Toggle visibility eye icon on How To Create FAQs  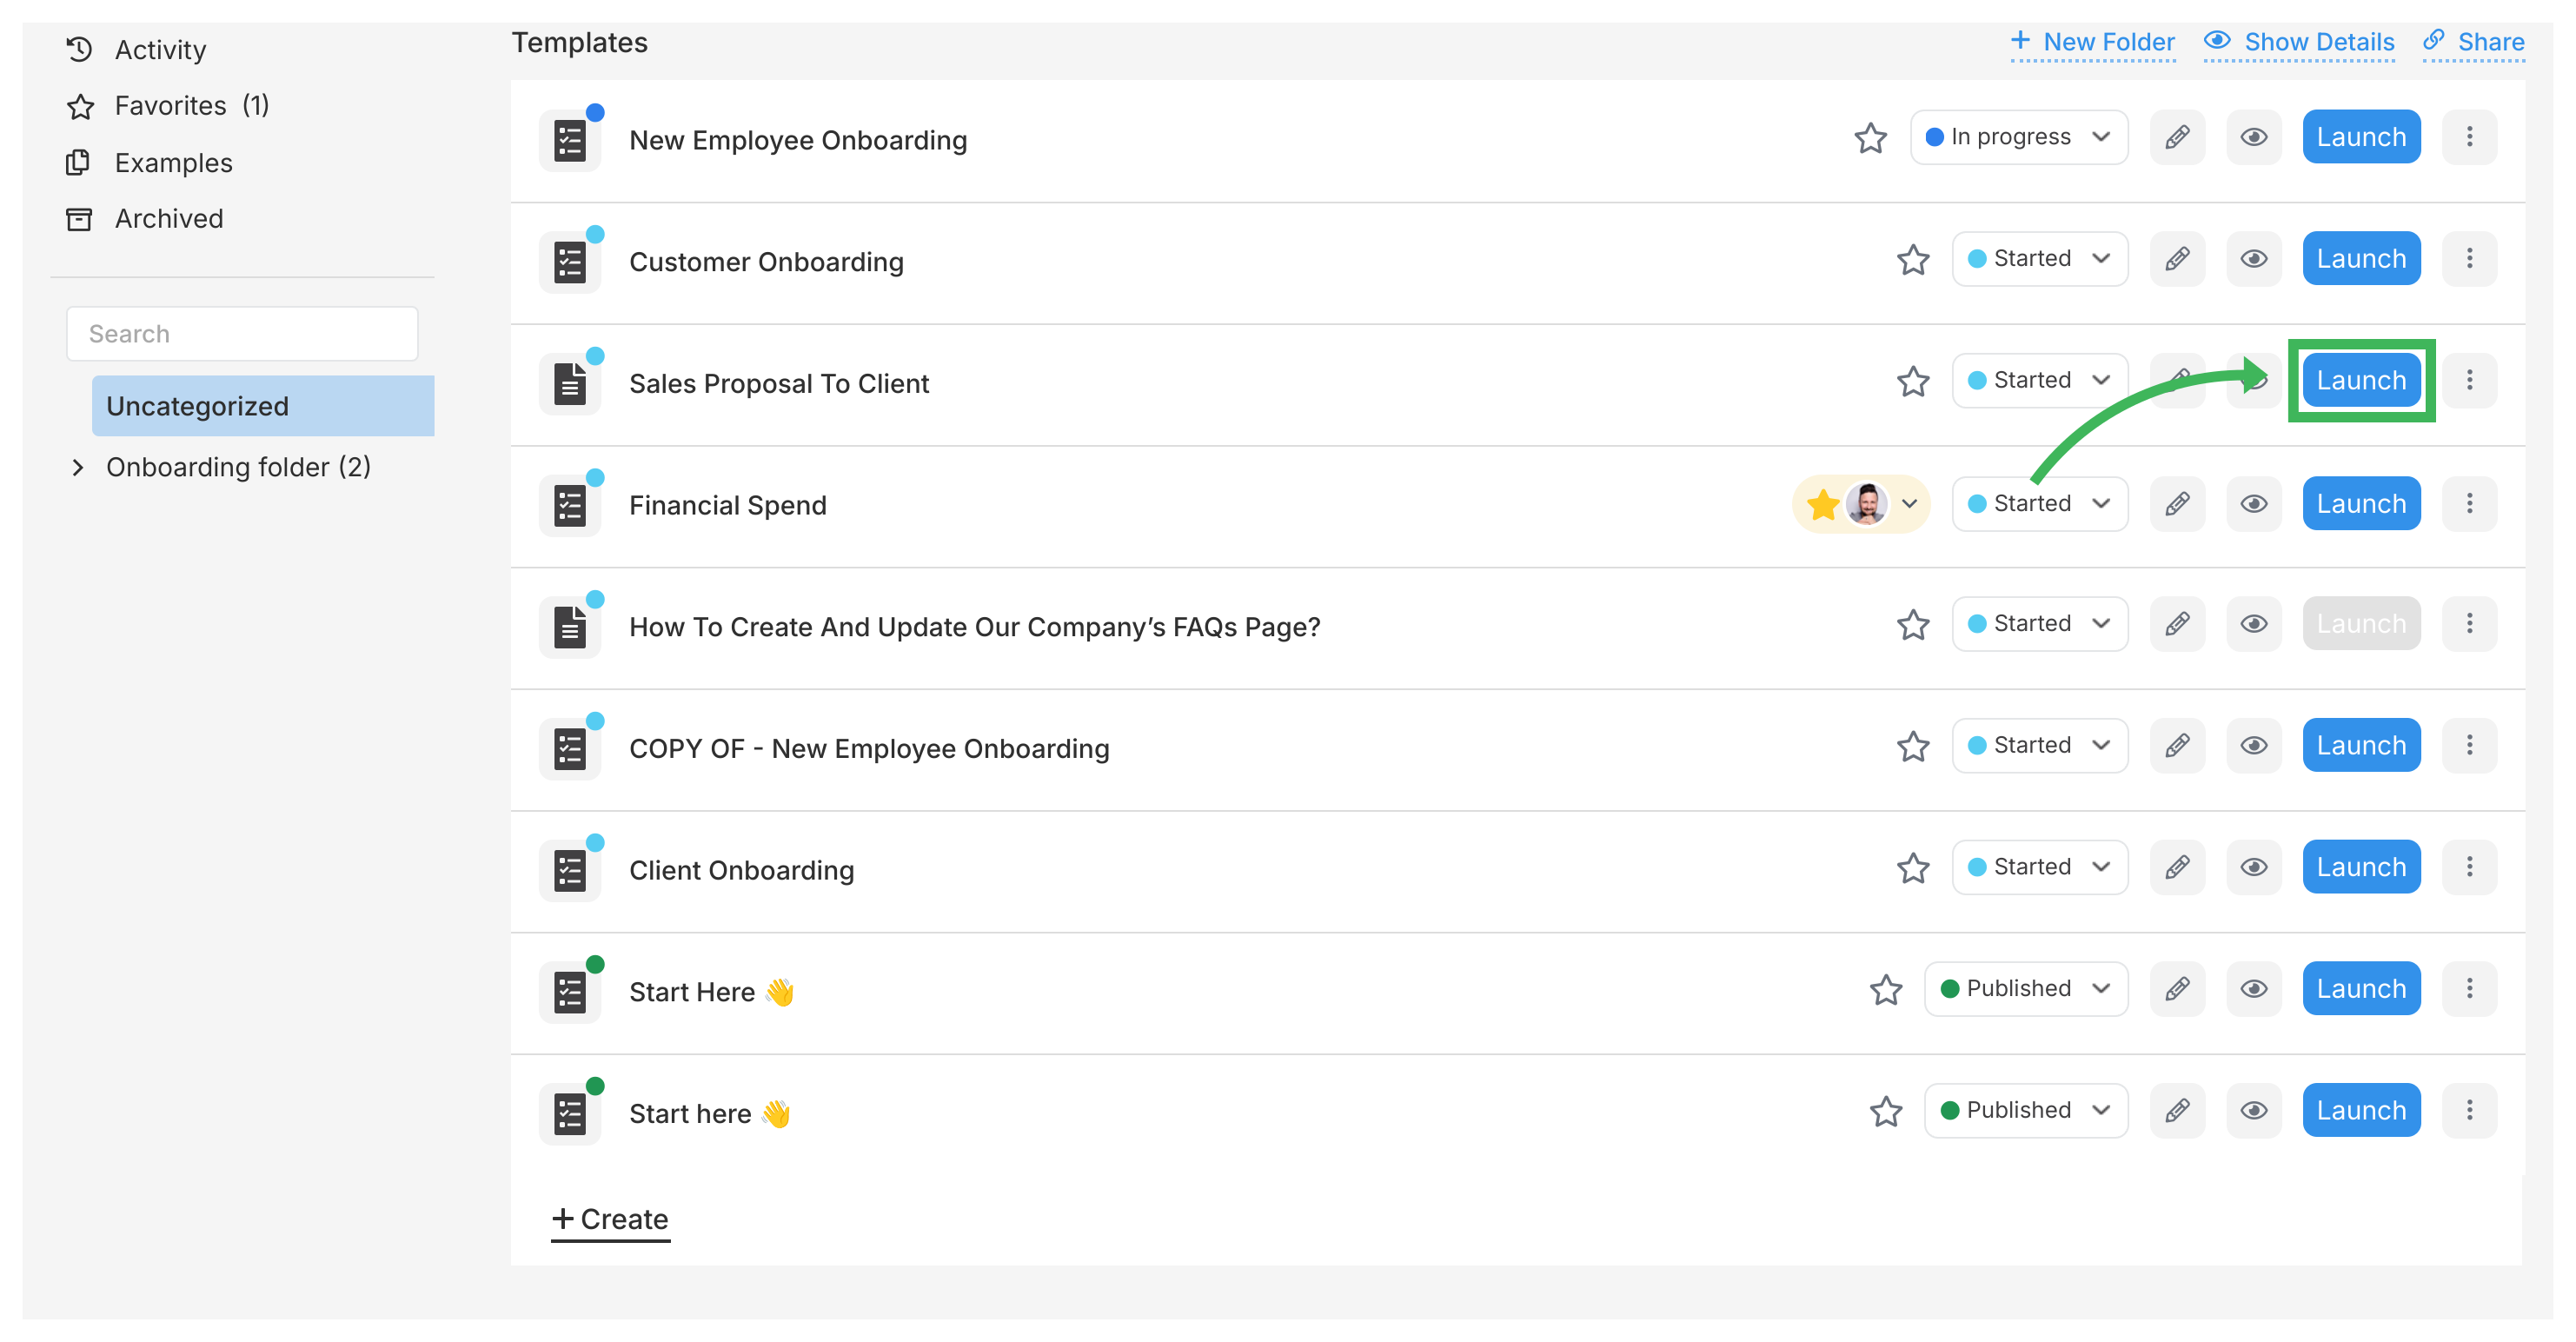pos(2253,627)
